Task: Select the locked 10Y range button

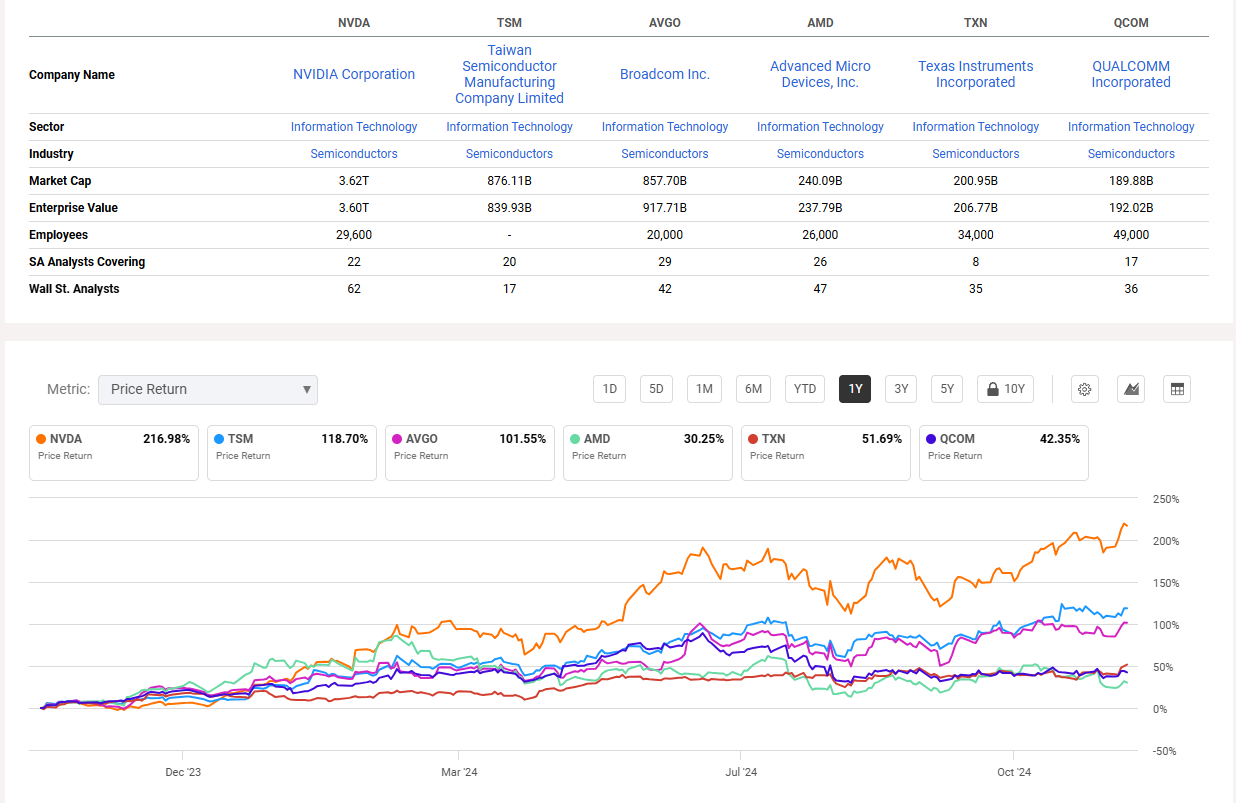Action: pyautogui.click(x=1005, y=389)
